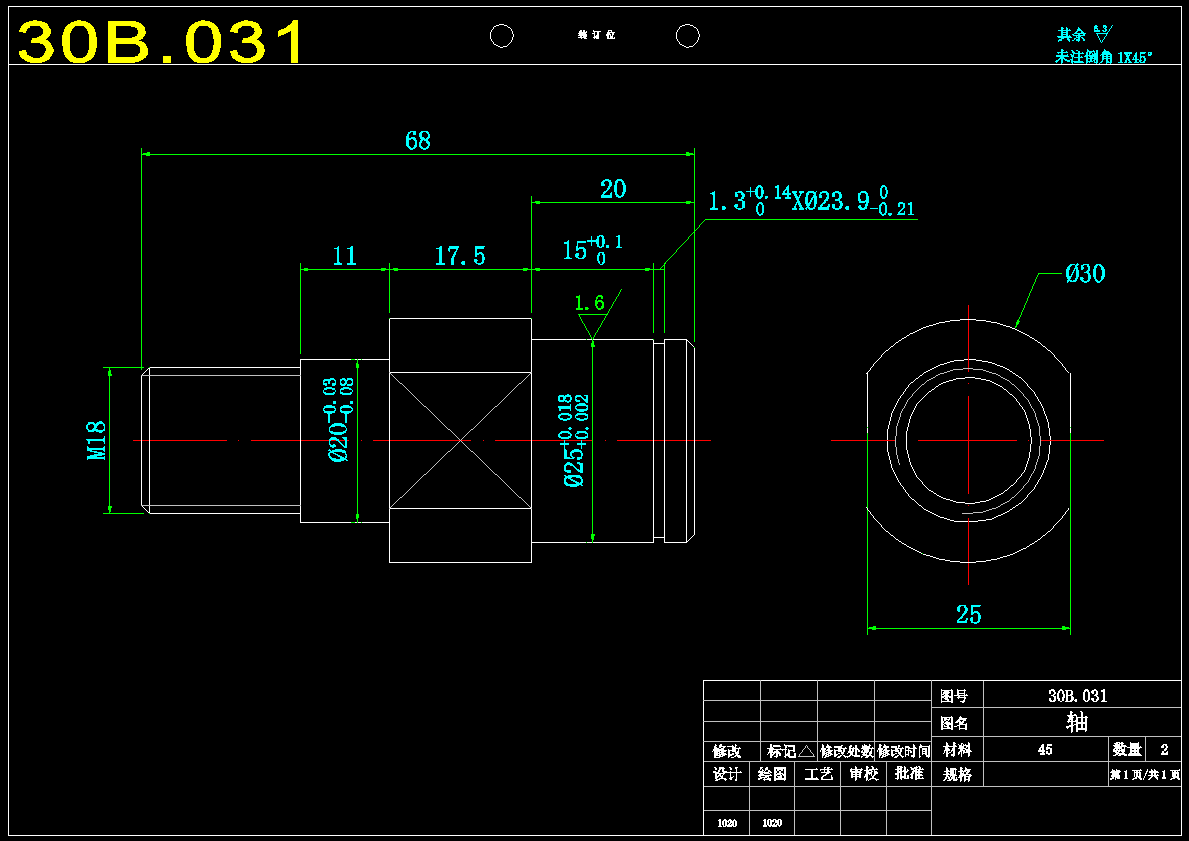Image resolution: width=1189 pixels, height=841 pixels.
Task: Select the left binding hole circle
Action: click(x=502, y=36)
